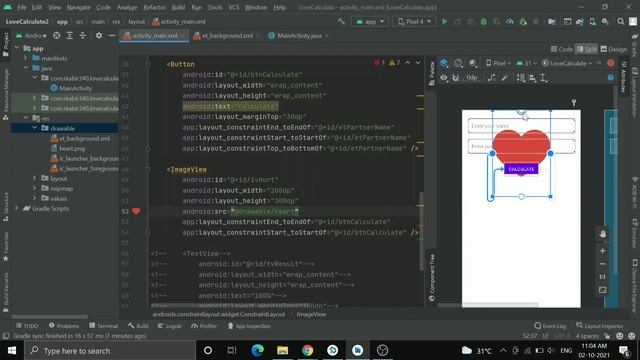The height and width of the screenshot is (360, 640).
Task: Select activity_main.xml editor tab
Action: [154, 36]
